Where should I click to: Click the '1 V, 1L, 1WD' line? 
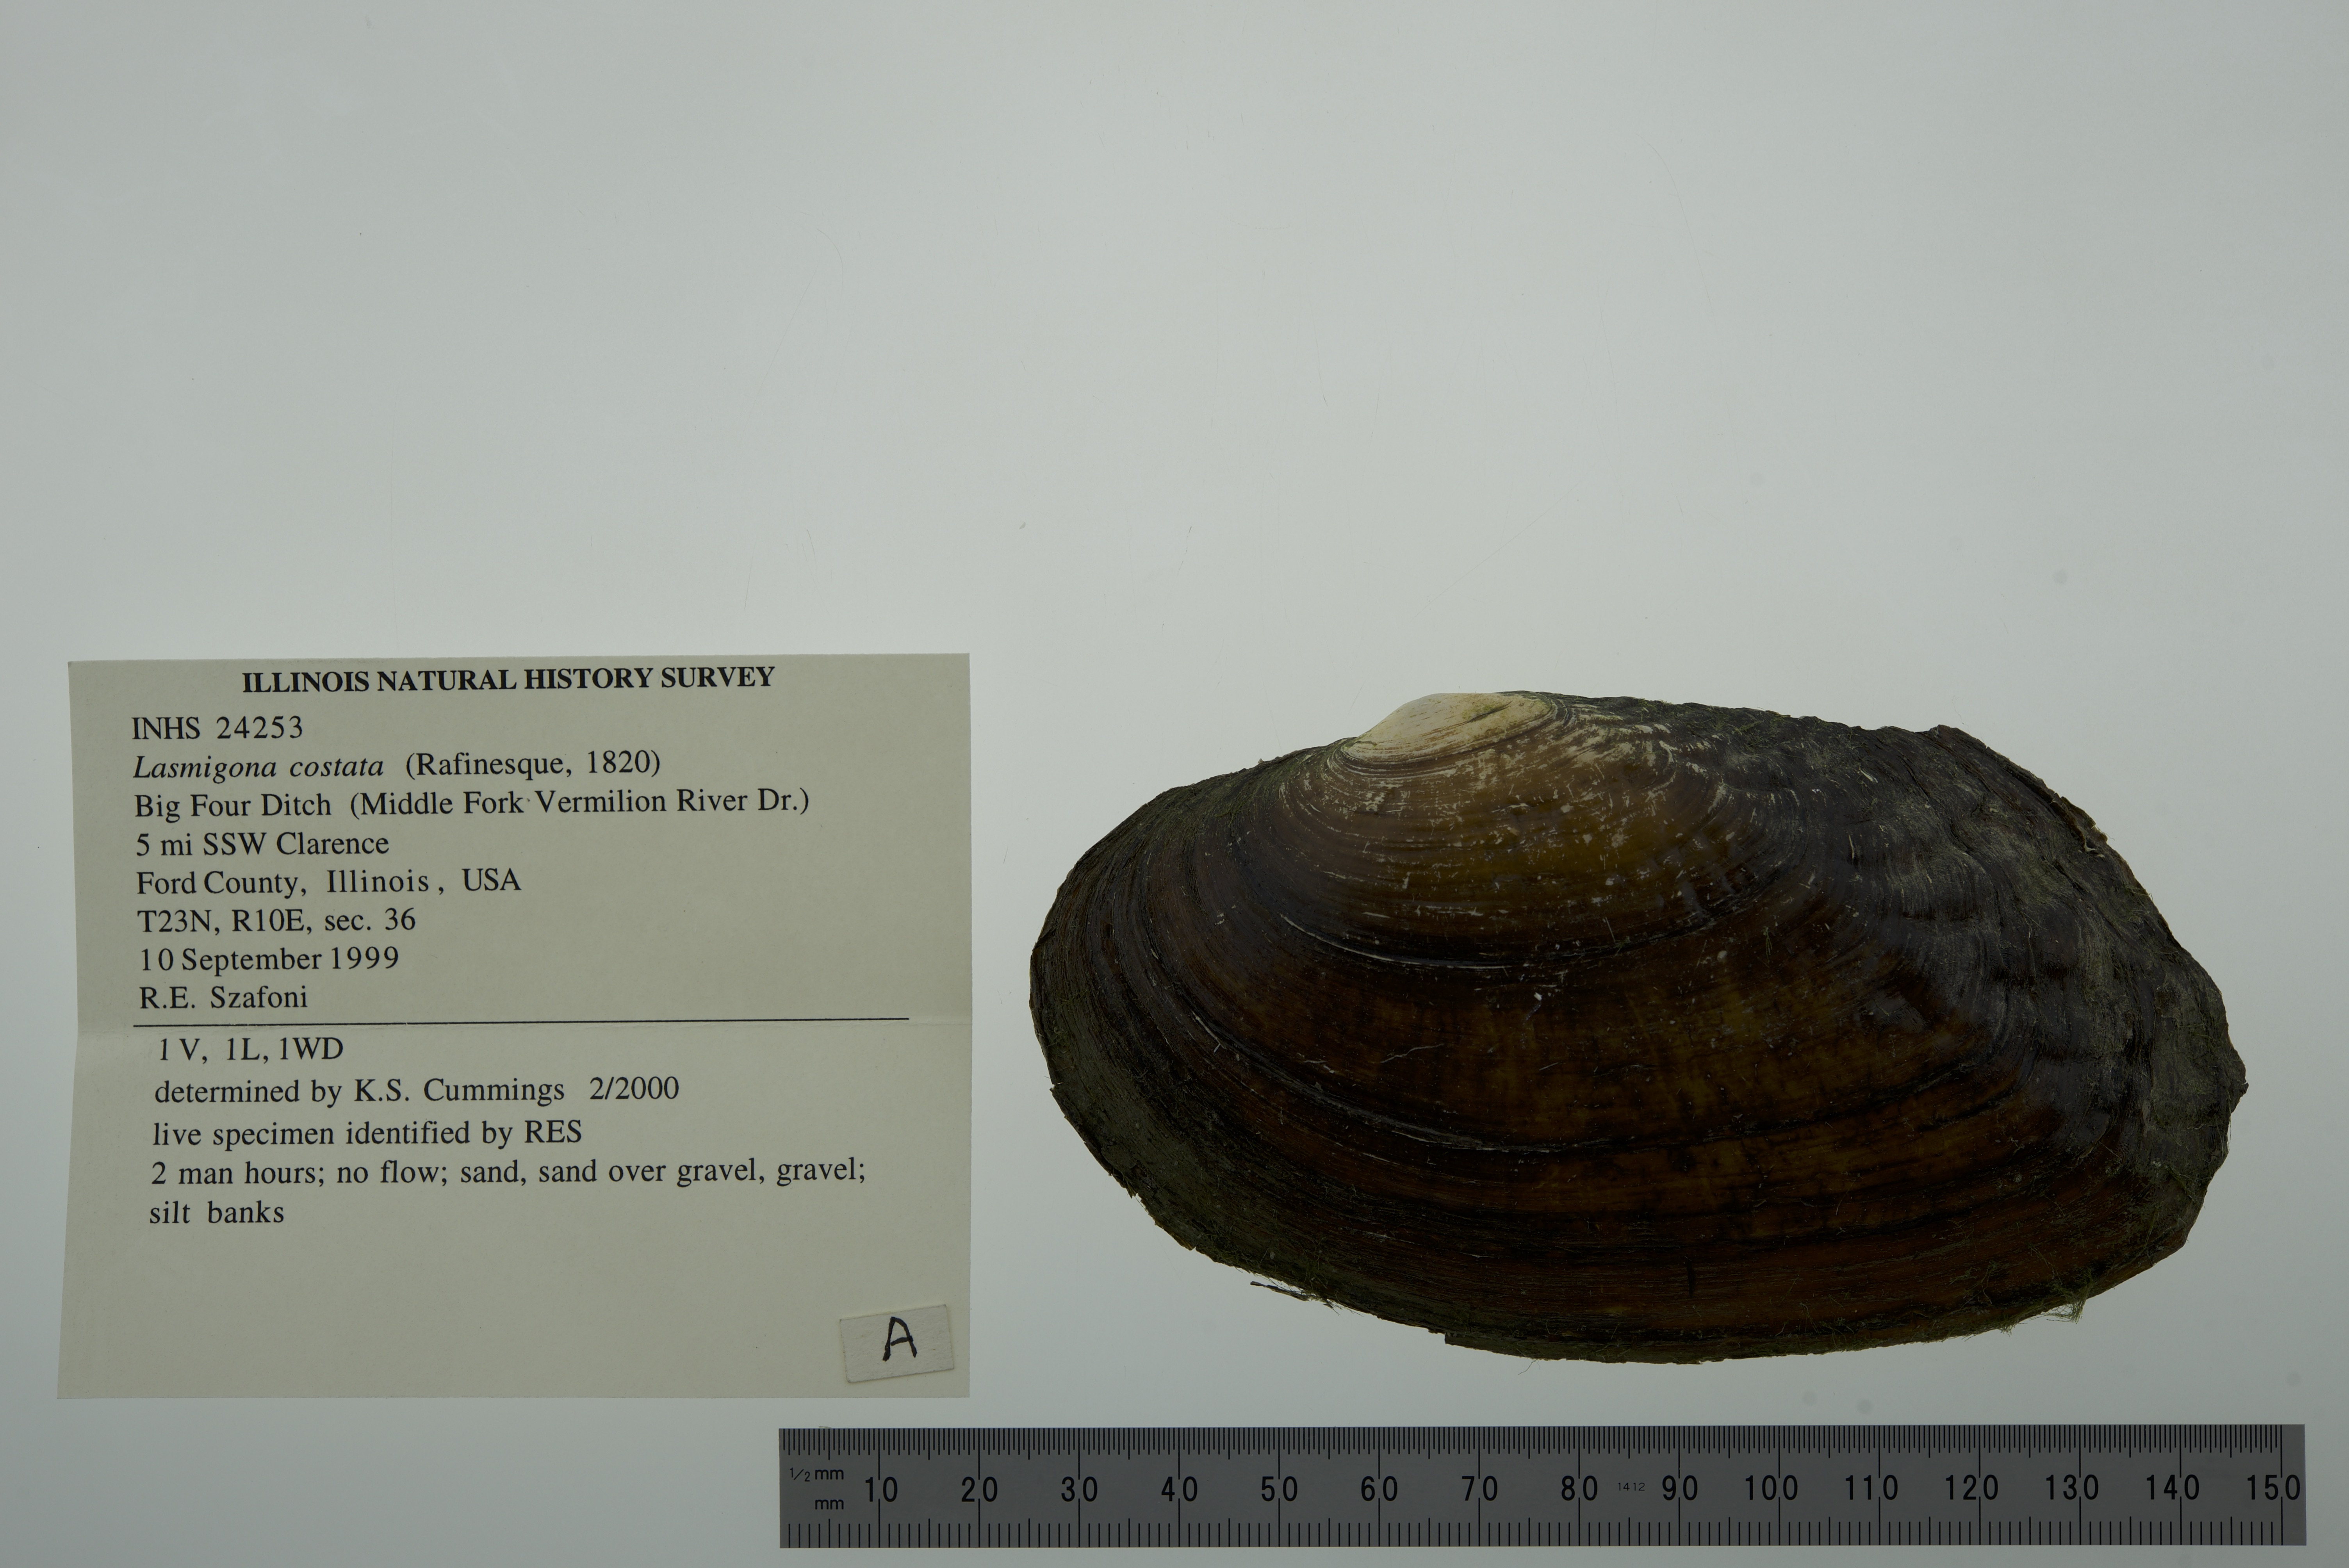click(250, 1049)
